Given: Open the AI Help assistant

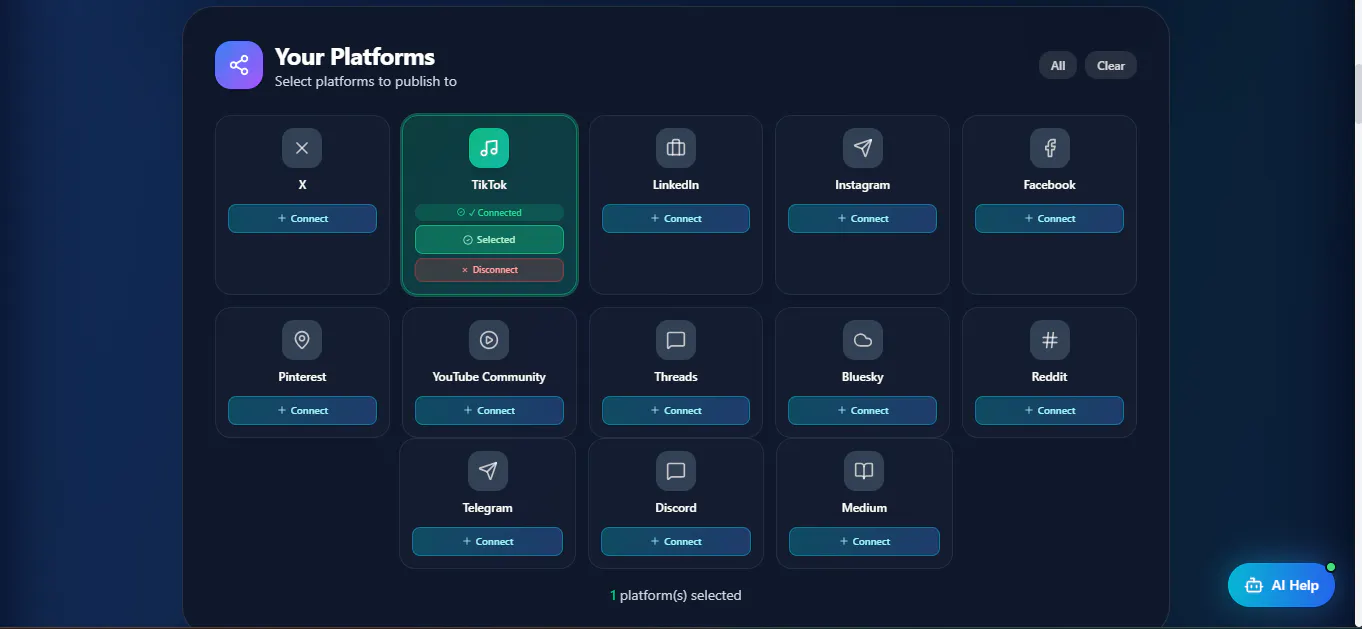Looking at the screenshot, I should point(1281,585).
